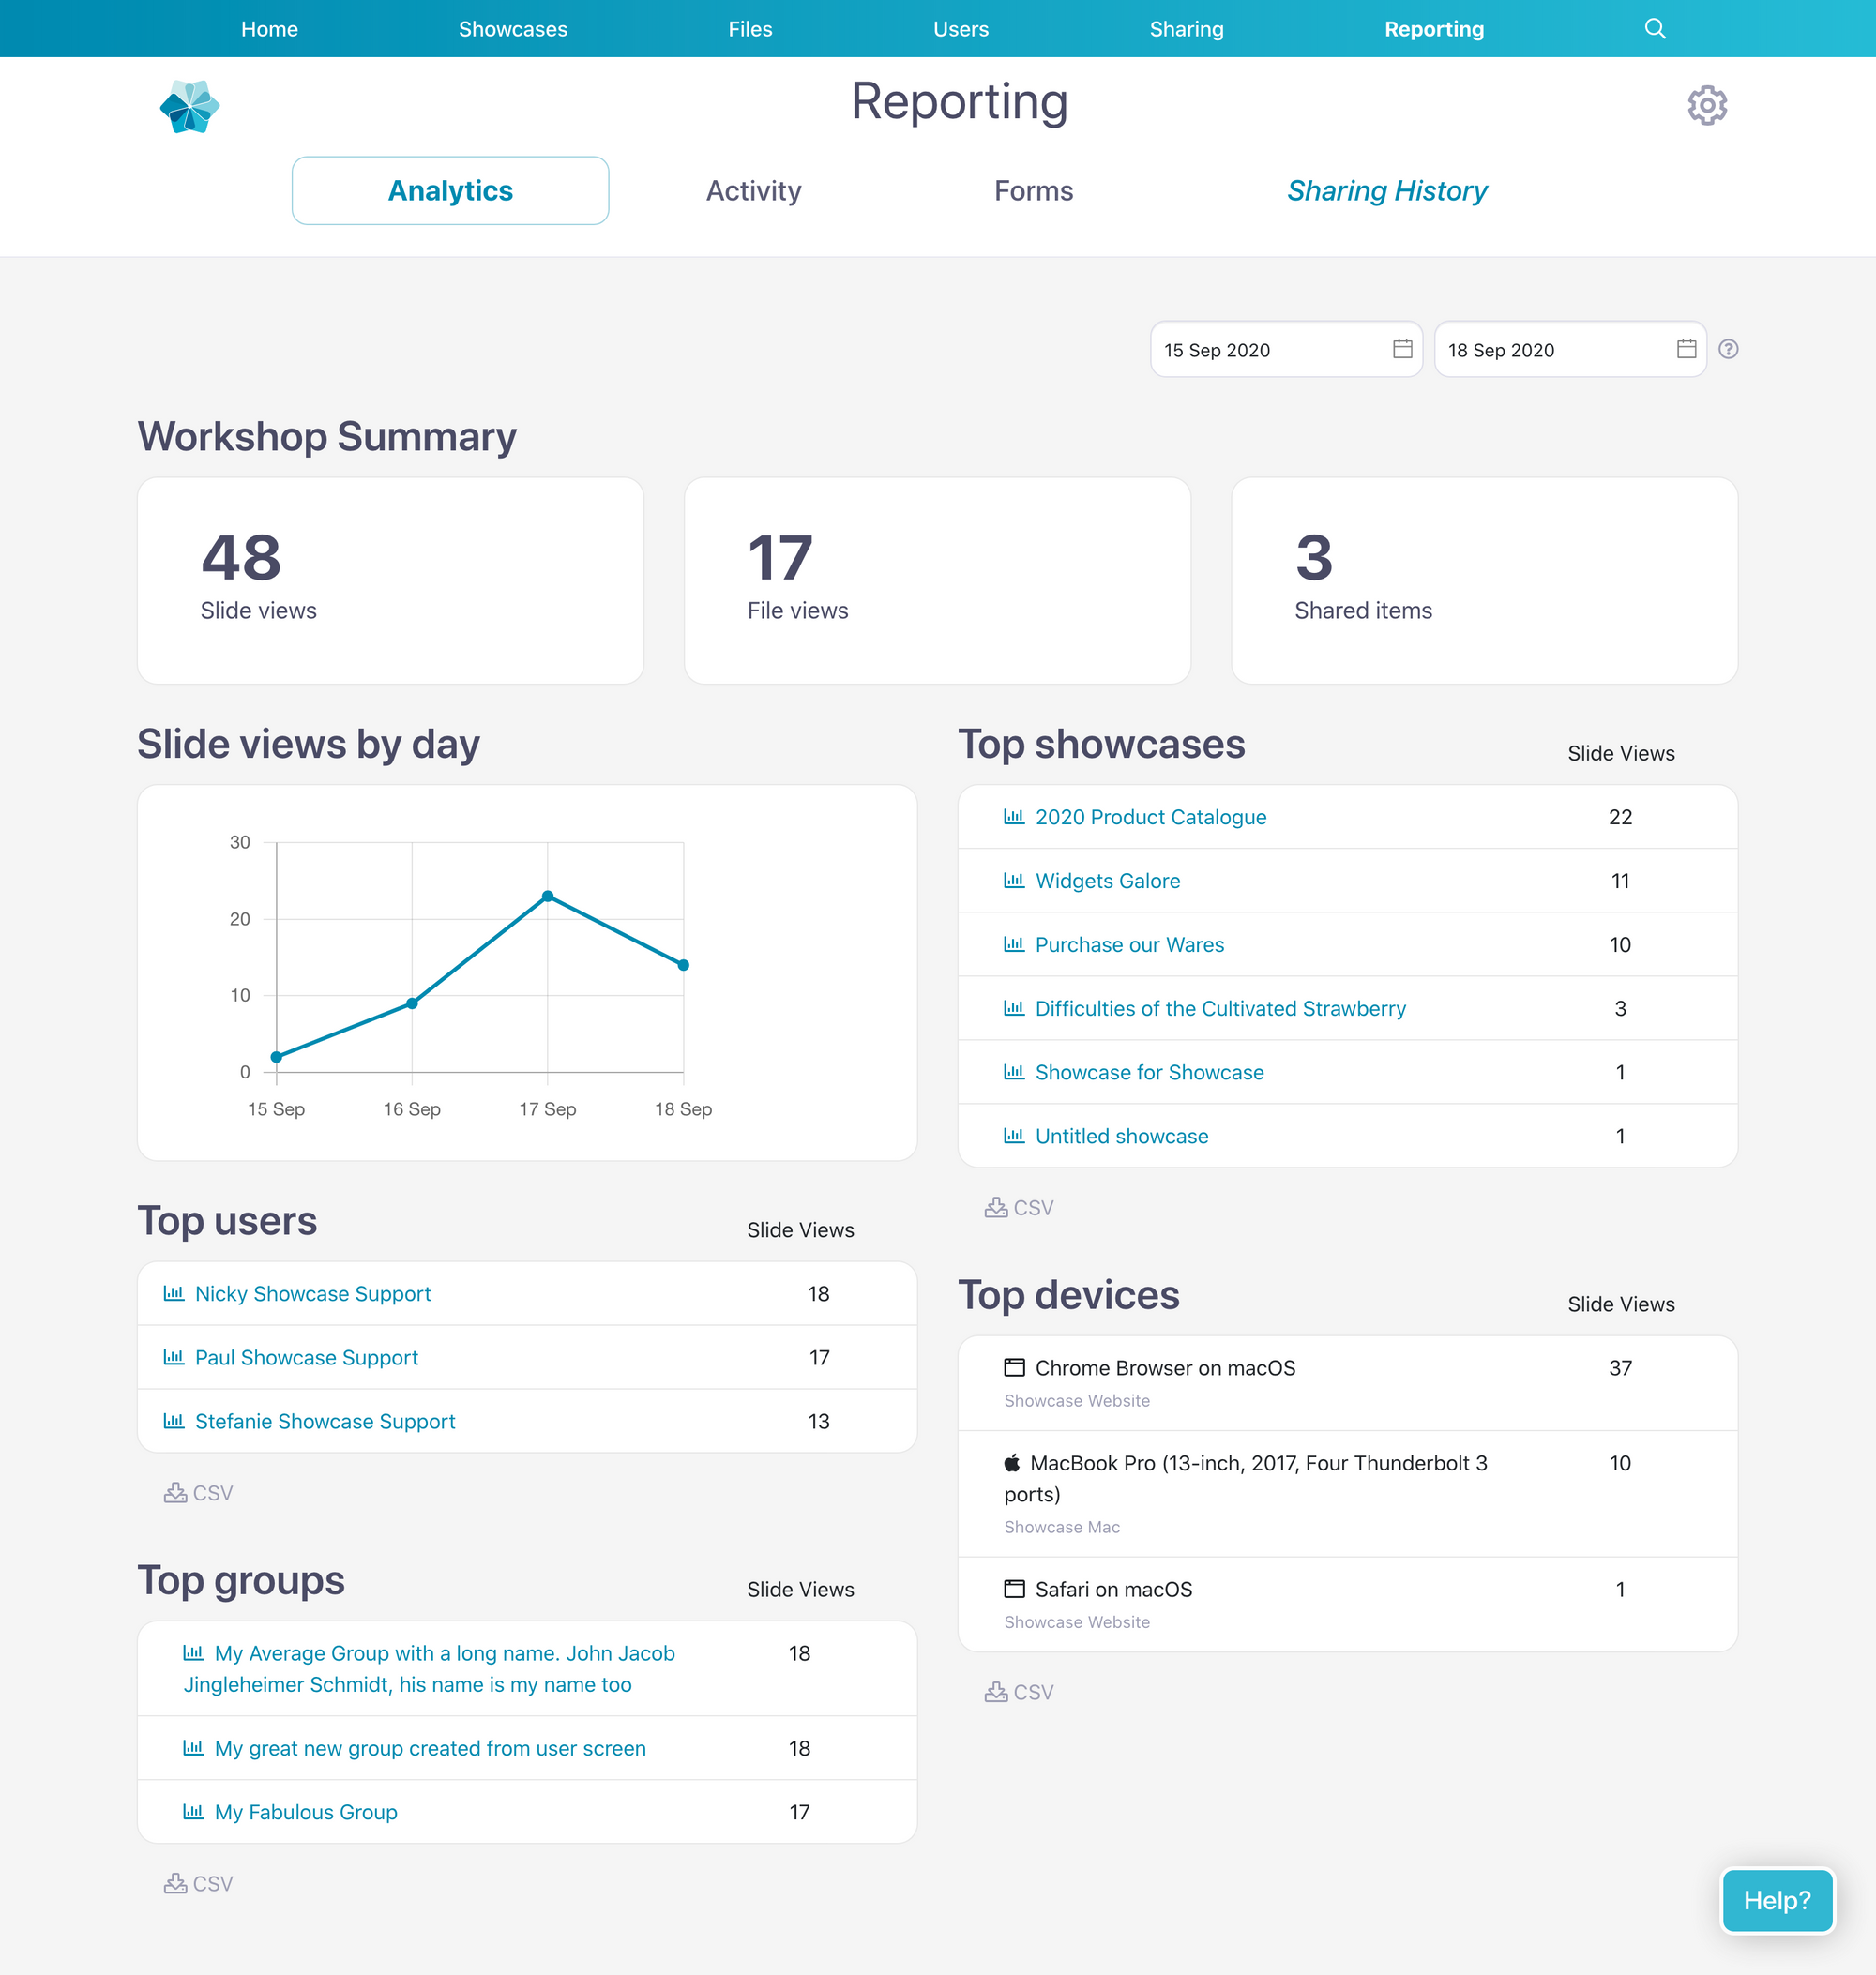1876x1975 pixels.
Task: Open the start date calendar picker
Action: pos(1402,349)
